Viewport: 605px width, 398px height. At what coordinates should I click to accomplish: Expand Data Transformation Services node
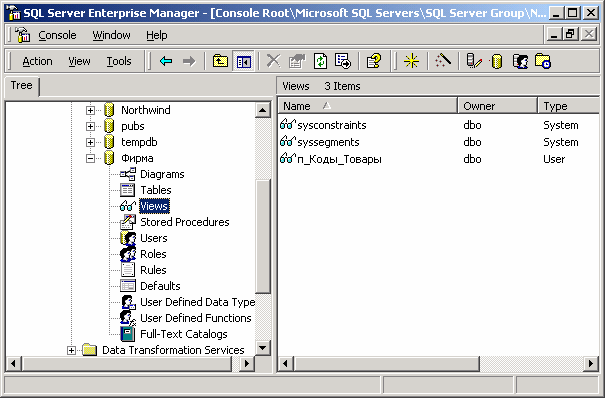(x=71, y=350)
